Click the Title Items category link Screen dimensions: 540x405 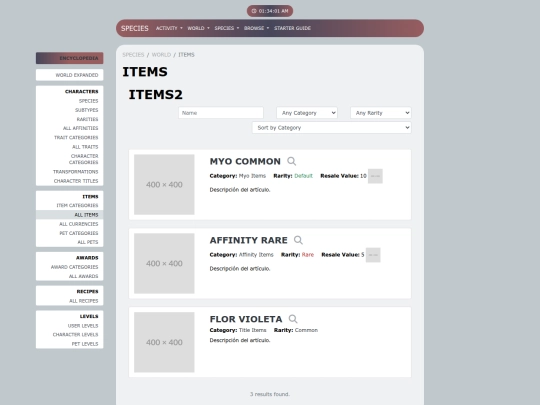coord(252,330)
